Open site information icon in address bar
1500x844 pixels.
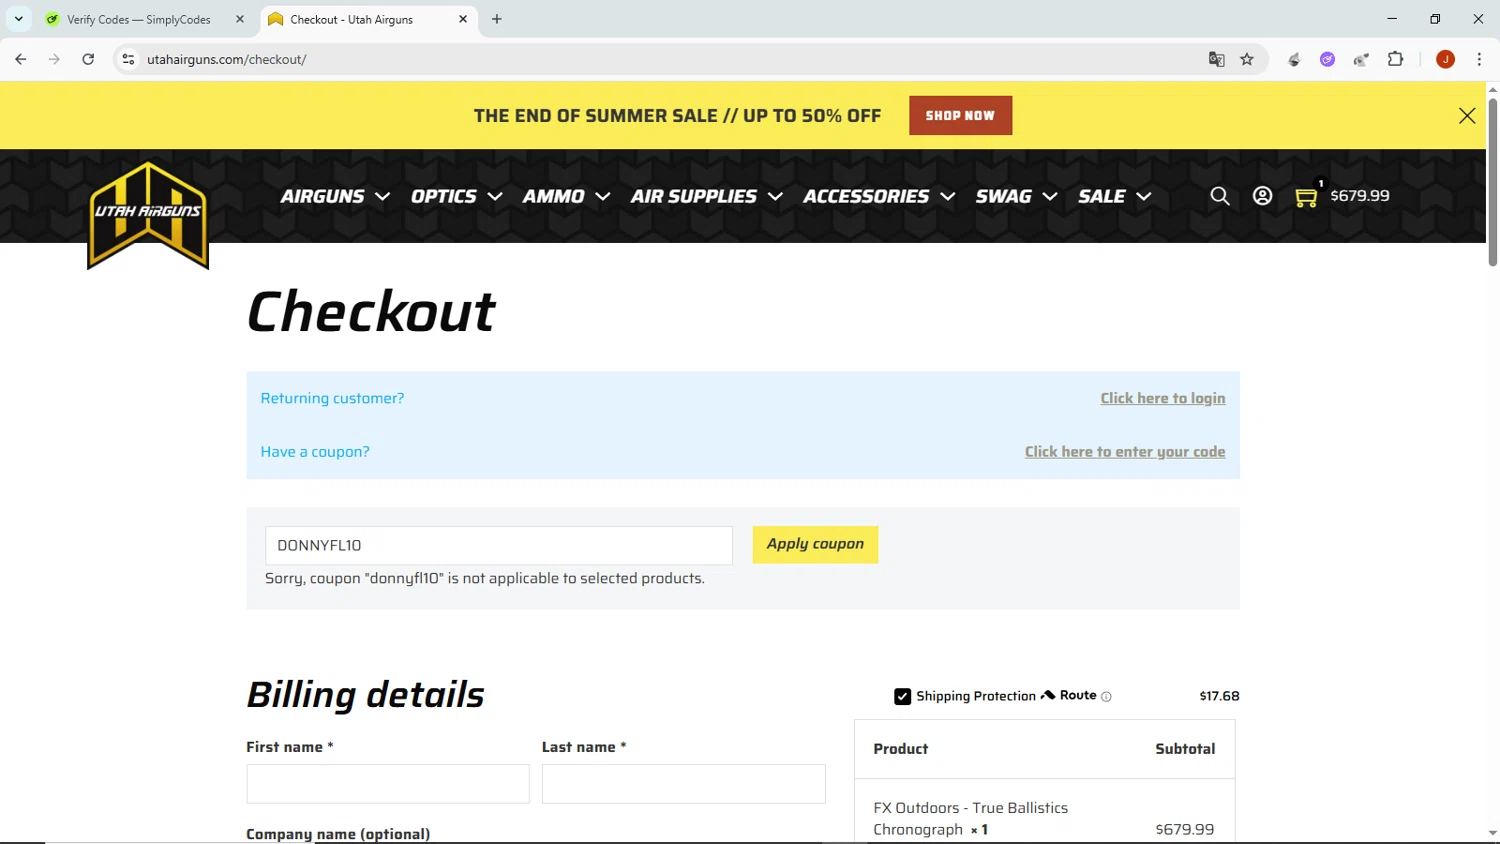coord(128,59)
